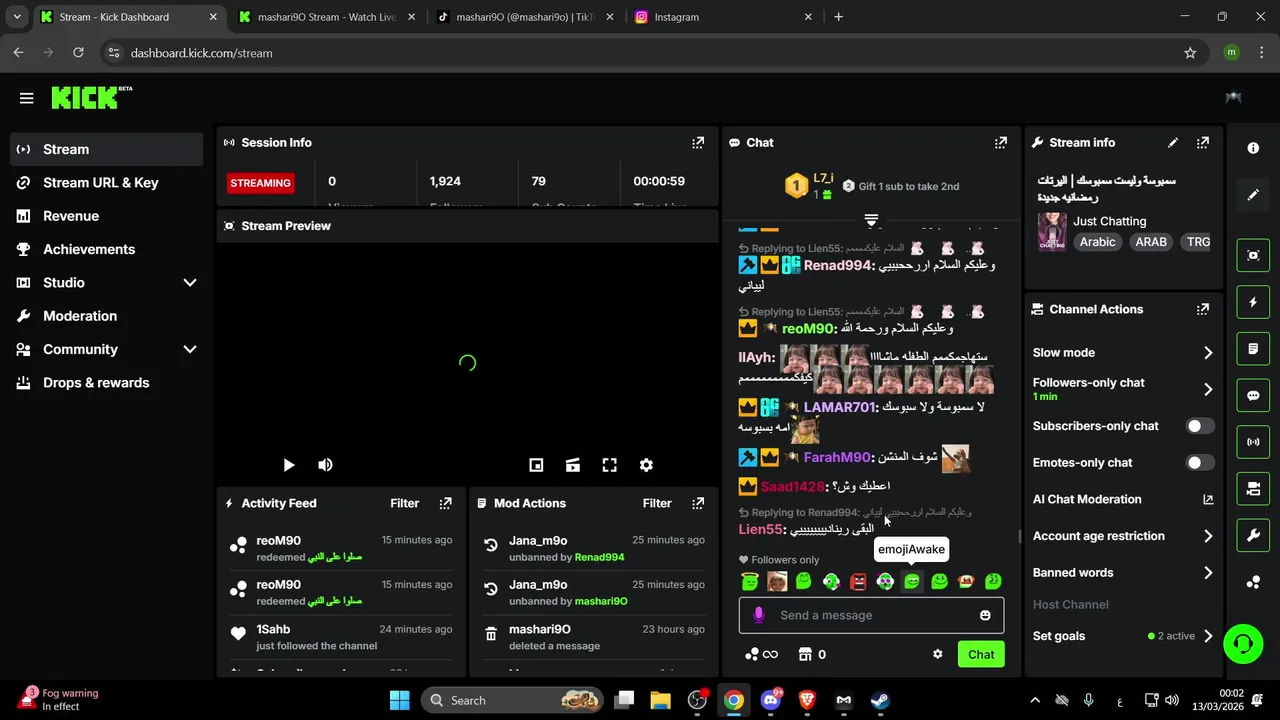Image resolution: width=1280 pixels, height=720 pixels.
Task: Open the browser tab search dropdown
Action: (17, 17)
